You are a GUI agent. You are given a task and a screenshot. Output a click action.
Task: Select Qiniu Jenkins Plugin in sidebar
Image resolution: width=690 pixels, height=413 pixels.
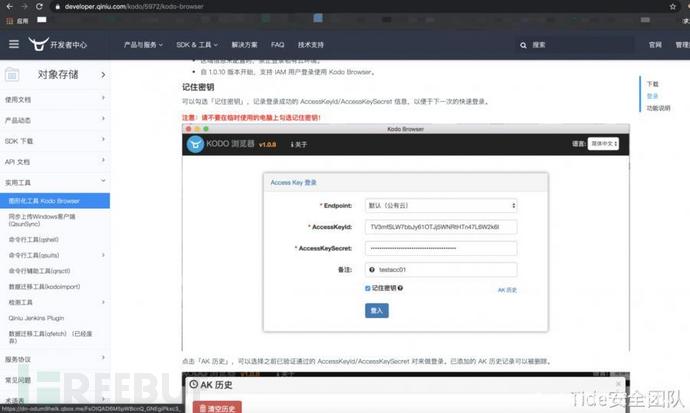(x=36, y=318)
